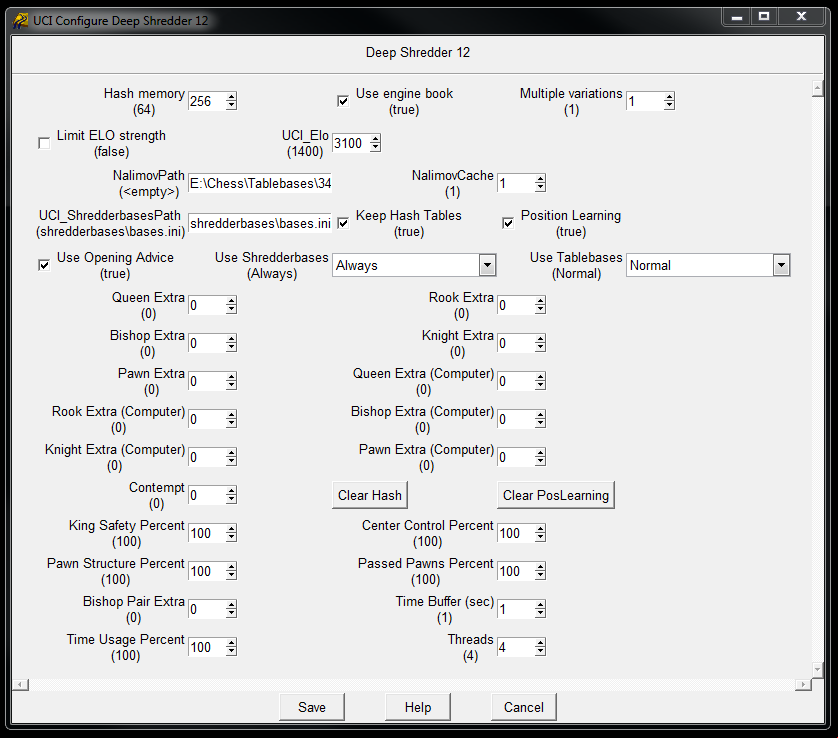Minimize the UCI Configure window
Image resolution: width=838 pixels, height=738 pixels.
[x=737, y=17]
